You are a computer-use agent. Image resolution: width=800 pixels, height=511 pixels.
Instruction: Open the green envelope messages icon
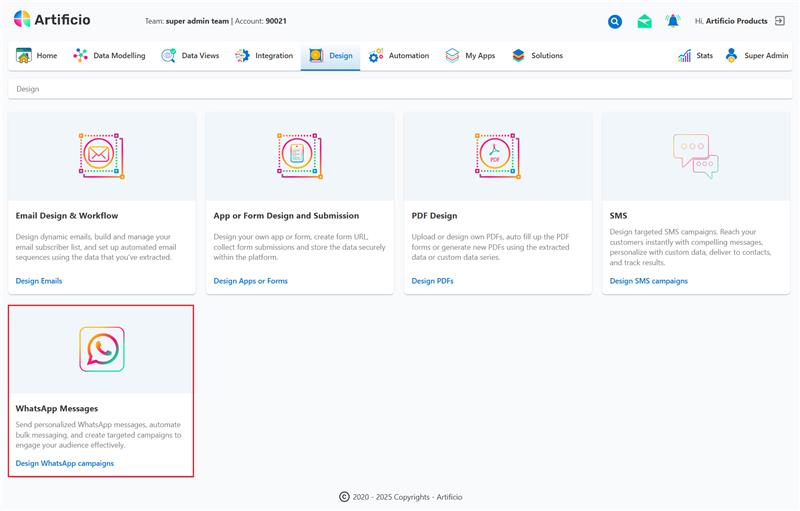pyautogui.click(x=644, y=21)
